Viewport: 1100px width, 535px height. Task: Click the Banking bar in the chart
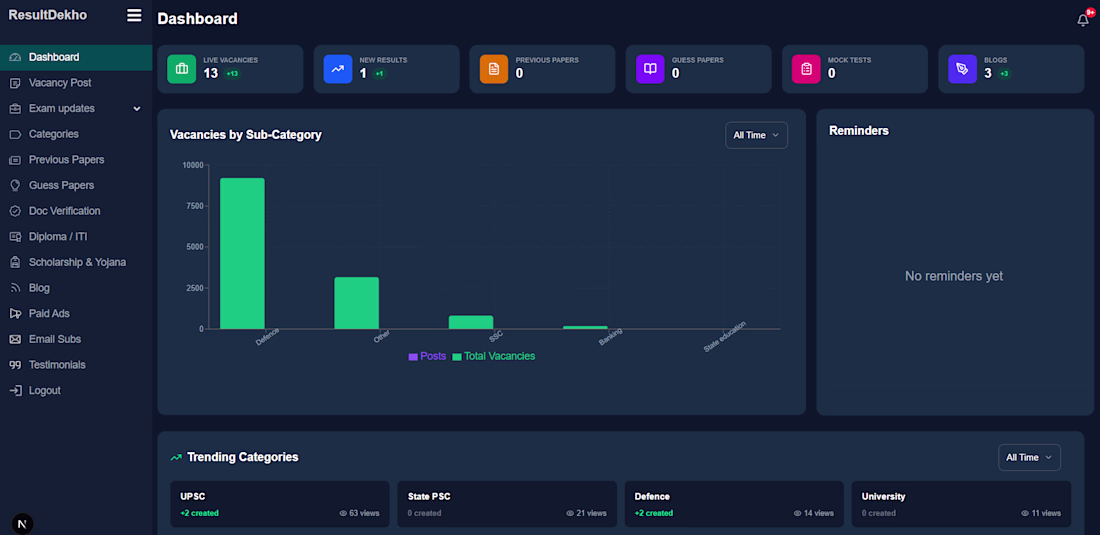point(585,327)
